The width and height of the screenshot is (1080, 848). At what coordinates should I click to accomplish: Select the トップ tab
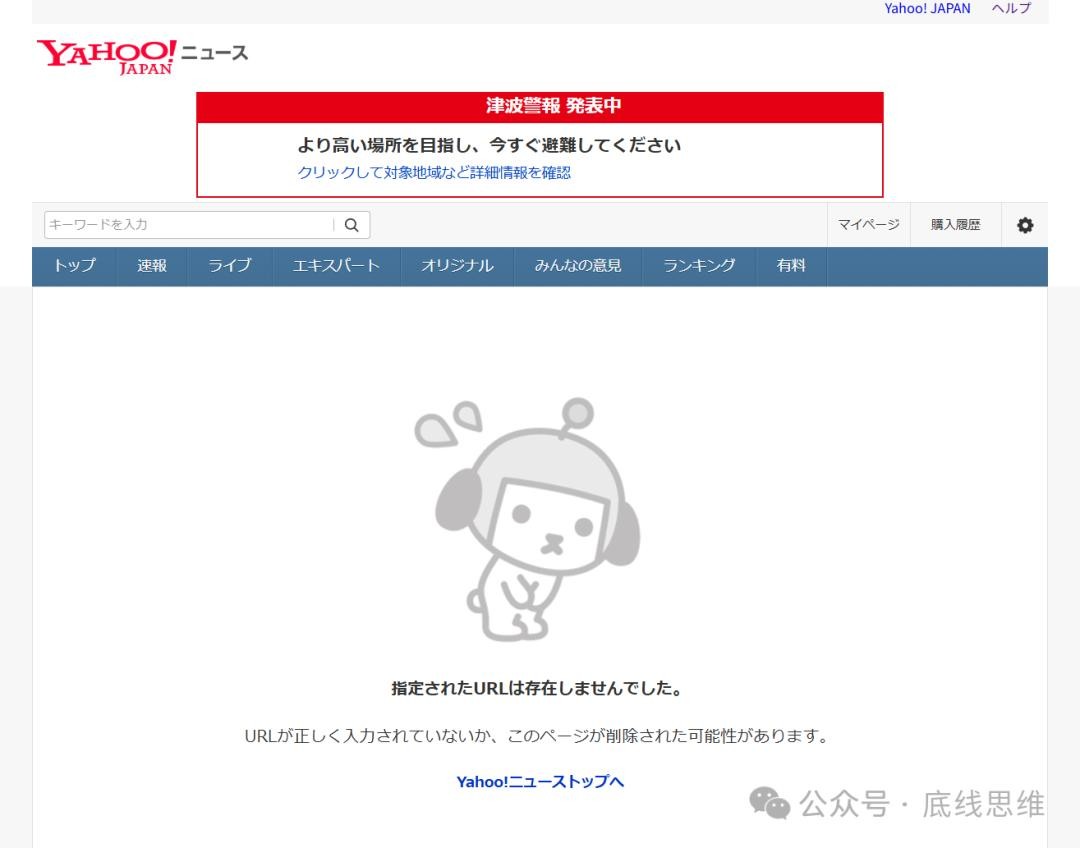(74, 266)
